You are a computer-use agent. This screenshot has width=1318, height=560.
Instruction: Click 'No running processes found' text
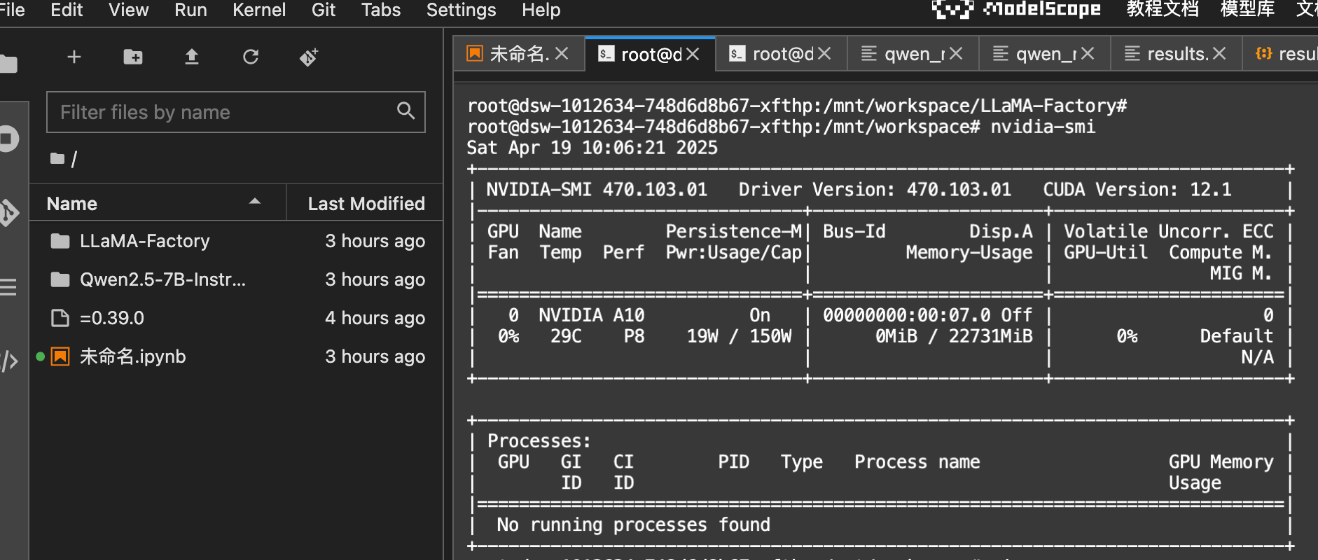[633, 525]
